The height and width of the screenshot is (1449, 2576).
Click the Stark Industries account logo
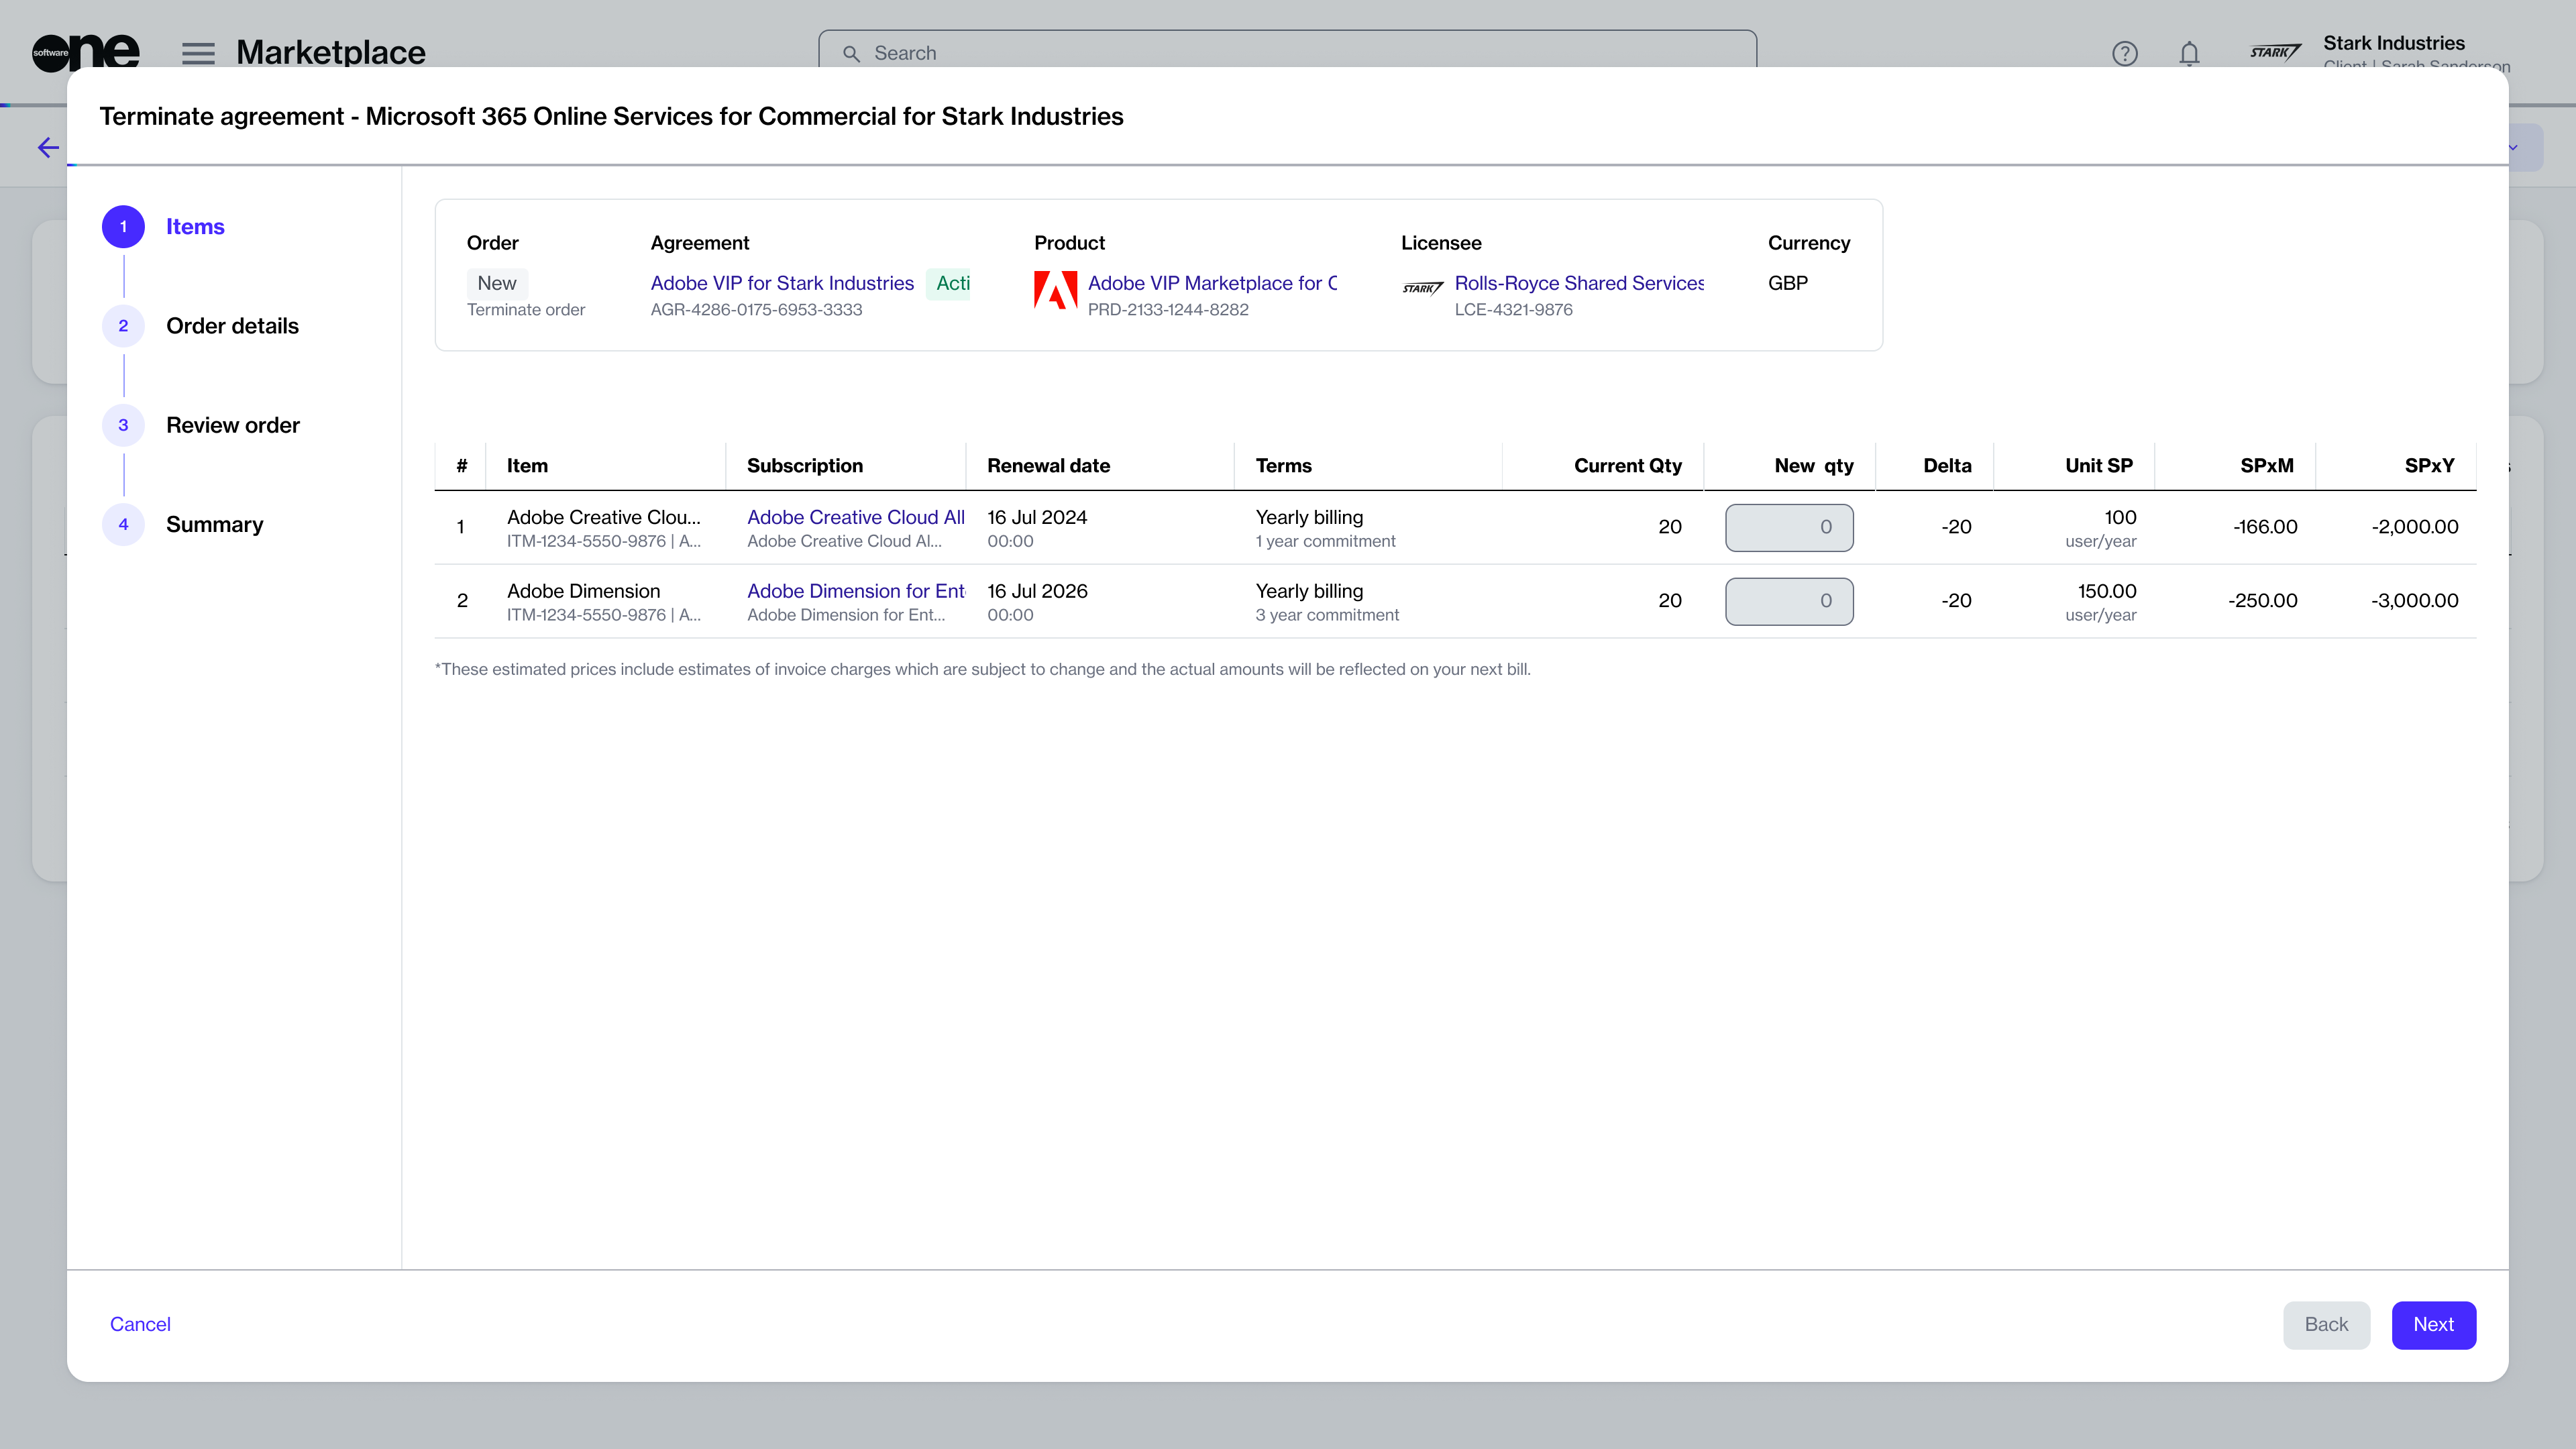(2275, 52)
